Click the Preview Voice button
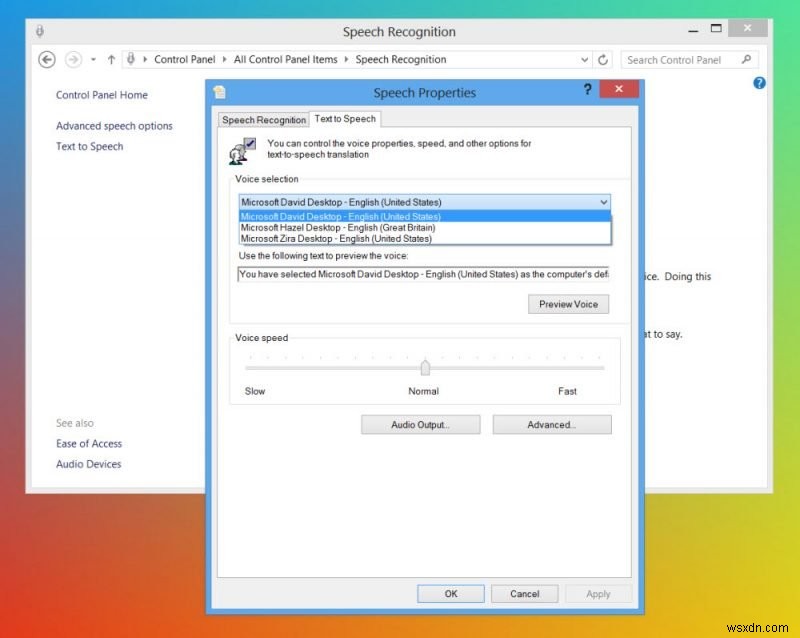800x638 pixels. point(568,304)
